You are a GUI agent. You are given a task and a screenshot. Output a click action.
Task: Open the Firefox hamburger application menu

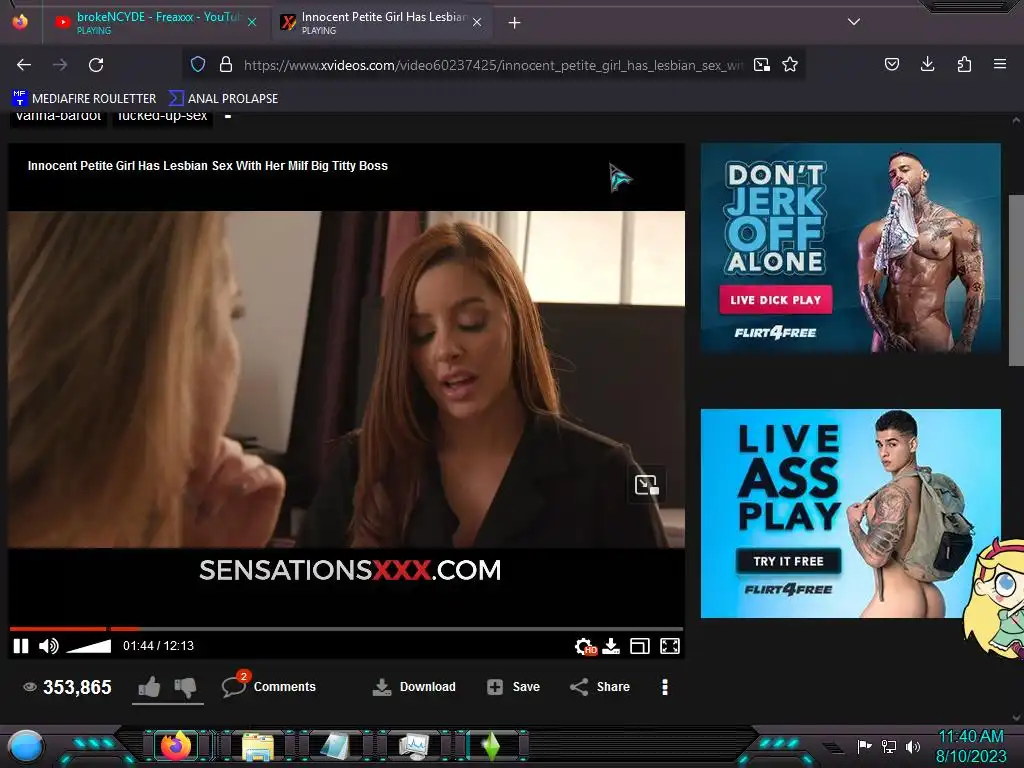pos(999,64)
